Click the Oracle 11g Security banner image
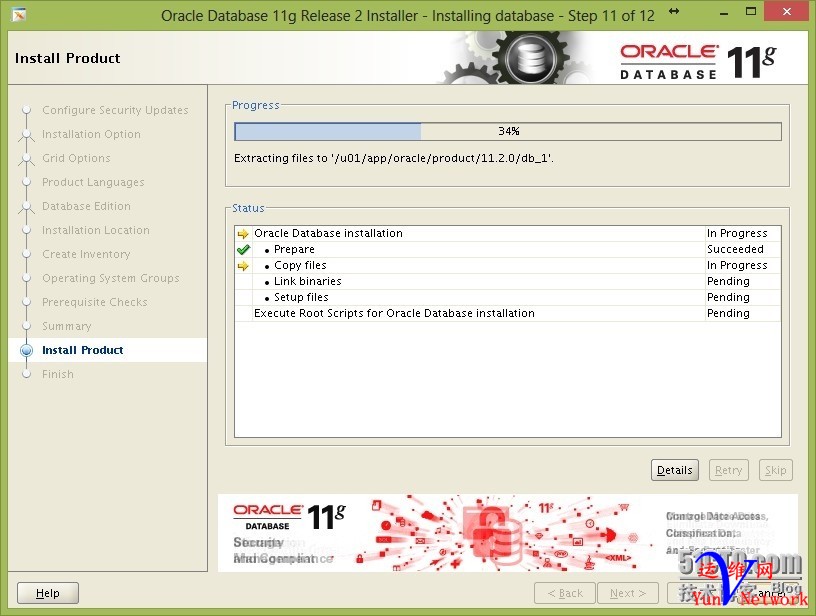Image resolution: width=816 pixels, height=616 pixels. pos(507,533)
